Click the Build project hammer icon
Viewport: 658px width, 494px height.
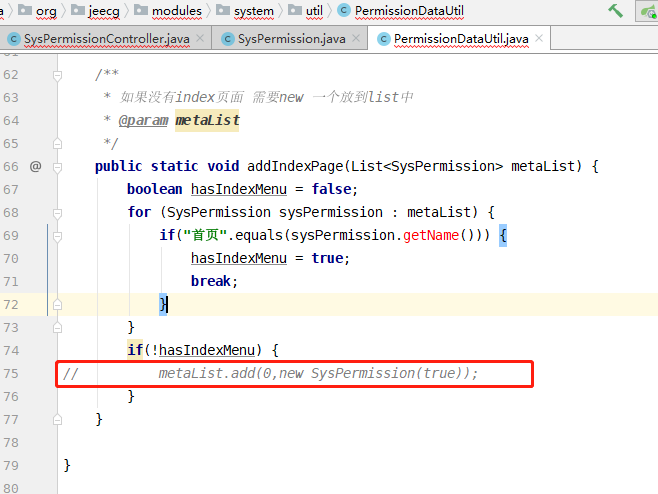pyautogui.click(x=616, y=10)
